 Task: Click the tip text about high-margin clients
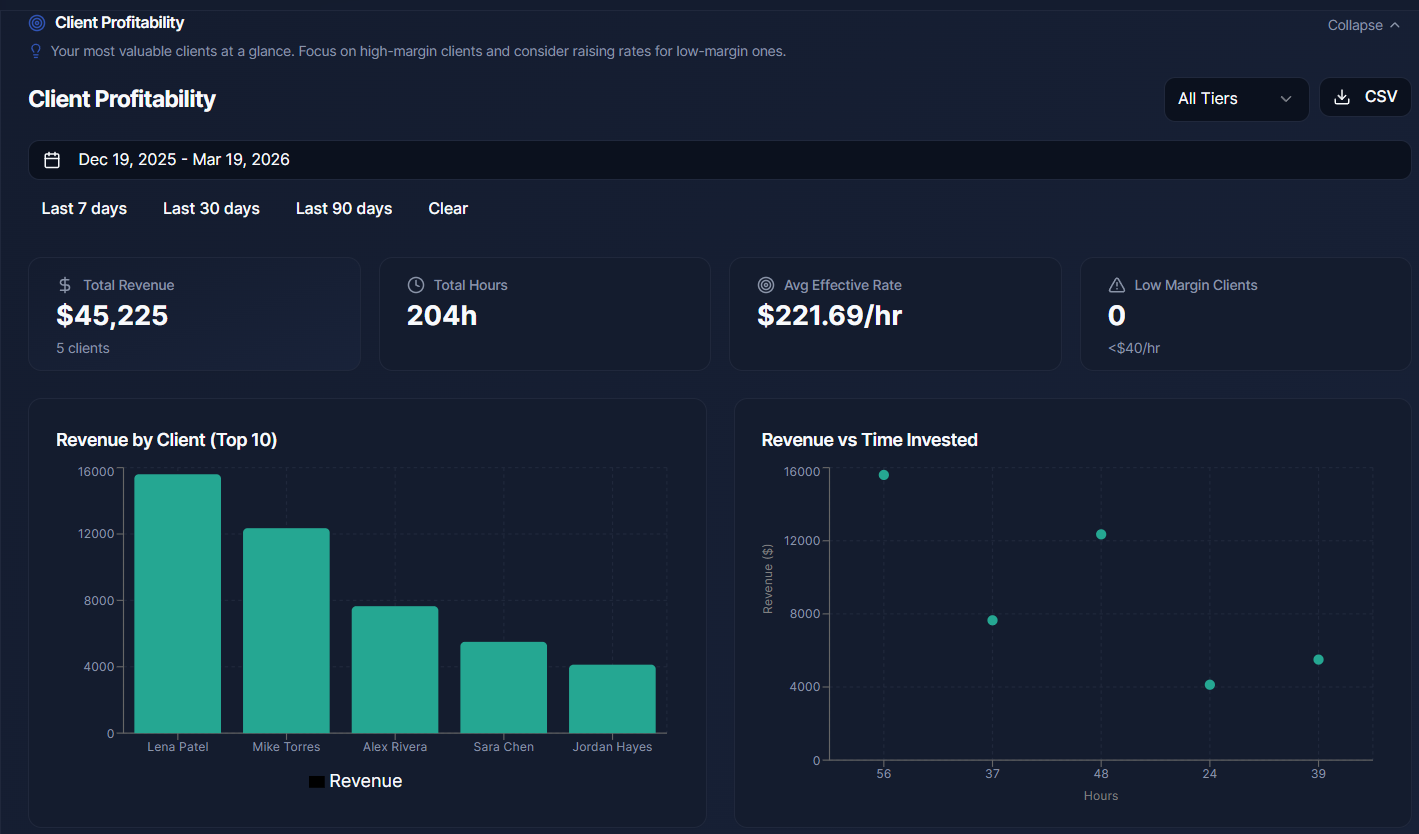point(418,51)
